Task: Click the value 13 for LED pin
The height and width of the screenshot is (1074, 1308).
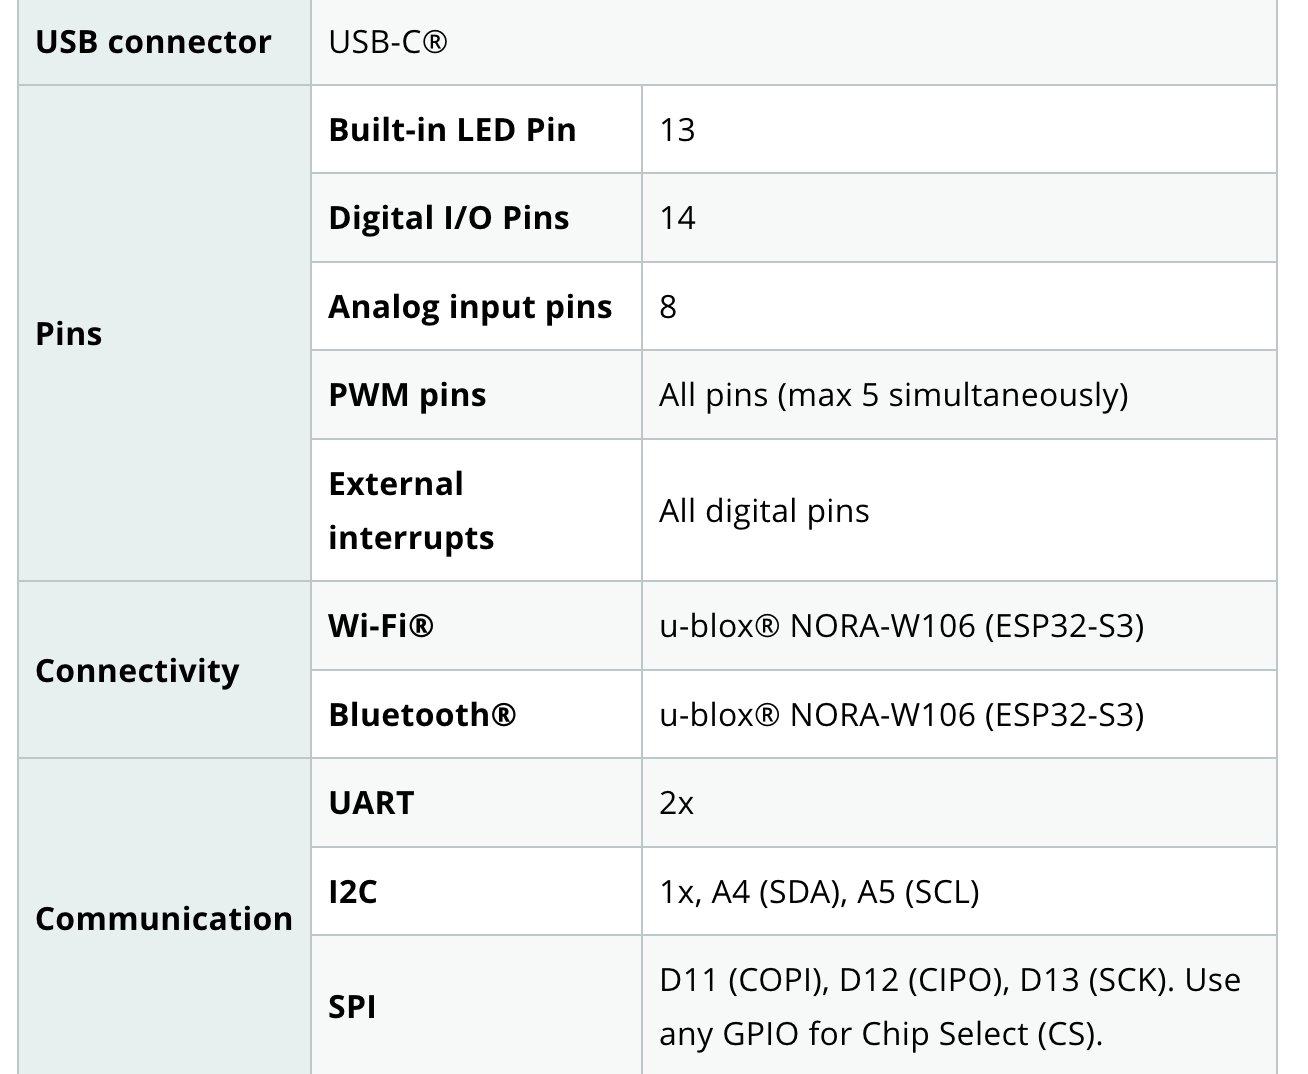Action: tap(677, 130)
